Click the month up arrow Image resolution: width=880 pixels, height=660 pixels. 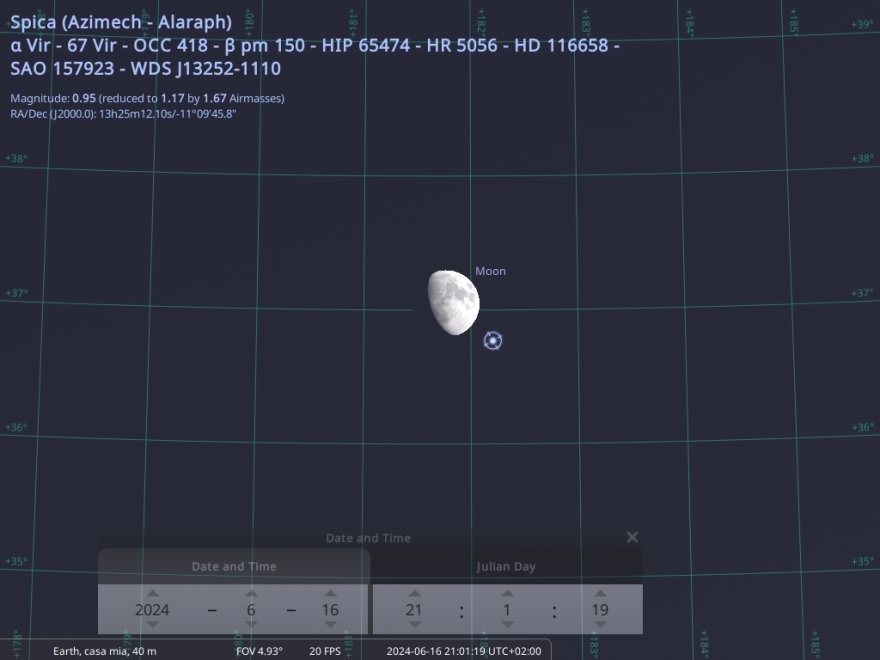pos(251,593)
